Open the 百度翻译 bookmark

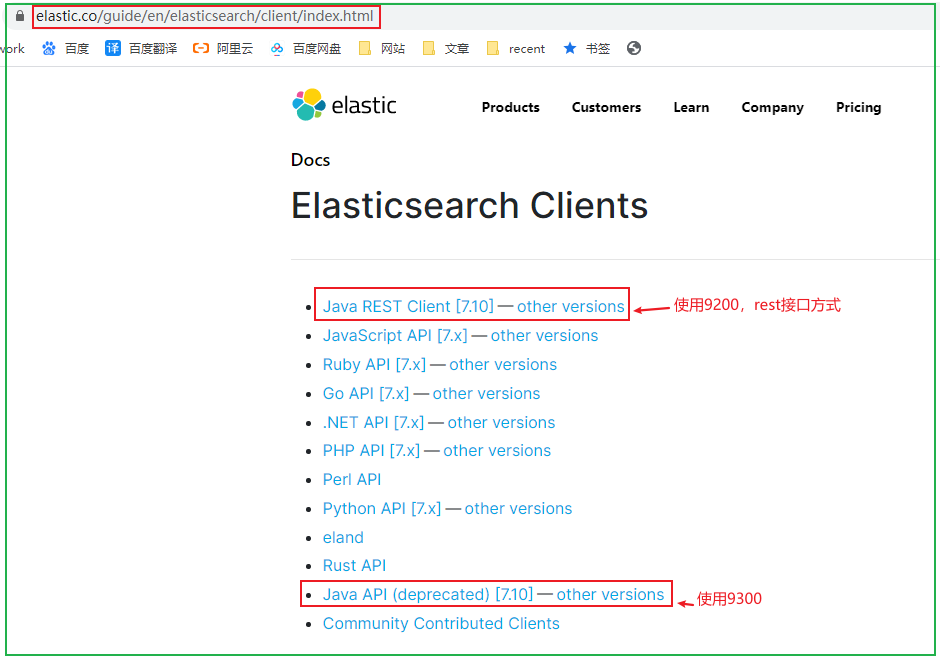point(141,49)
